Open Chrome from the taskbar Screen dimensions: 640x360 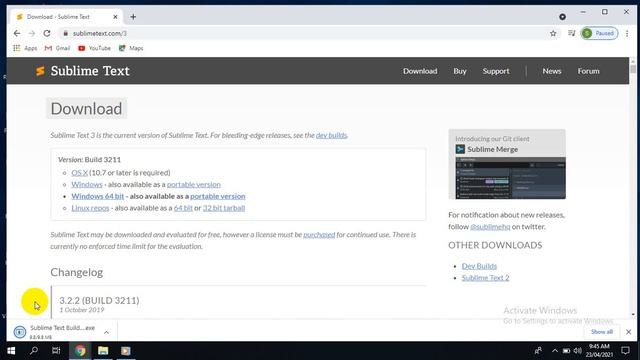pyautogui.click(x=80, y=351)
